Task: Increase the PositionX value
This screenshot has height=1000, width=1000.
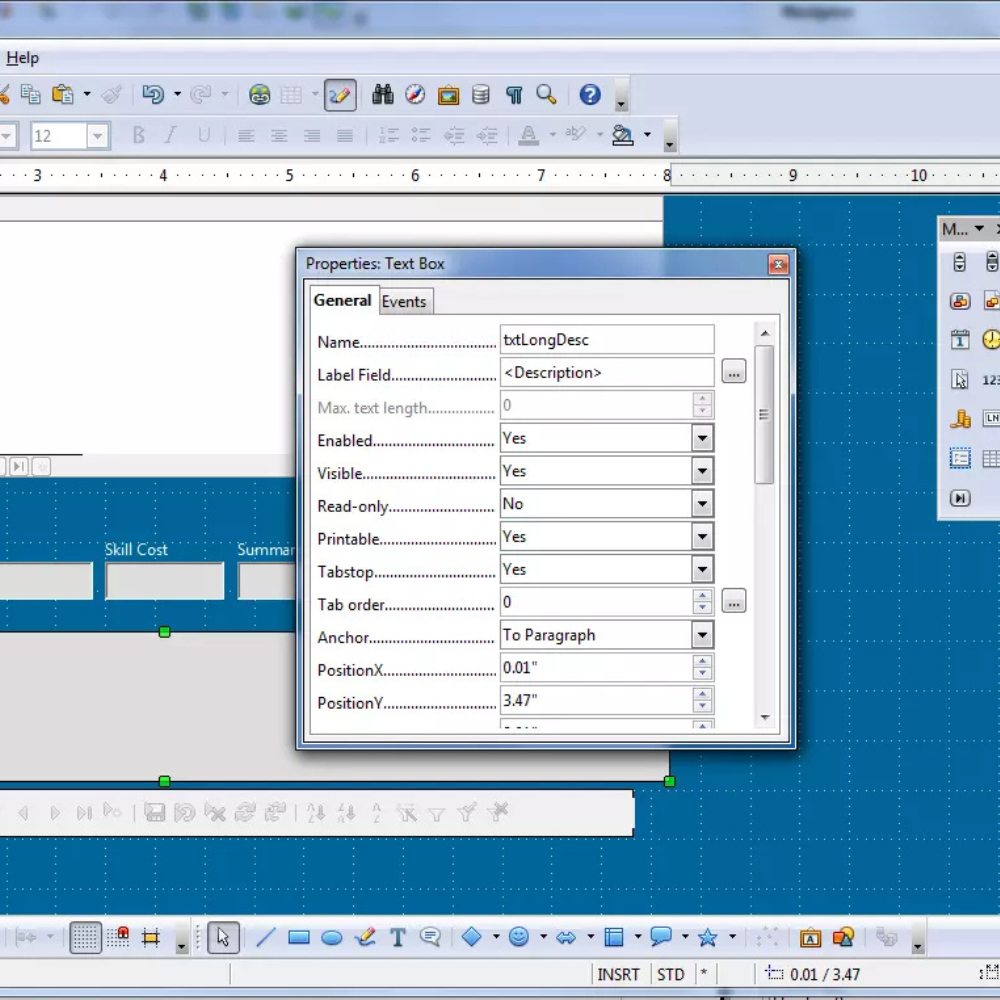Action: [702, 661]
